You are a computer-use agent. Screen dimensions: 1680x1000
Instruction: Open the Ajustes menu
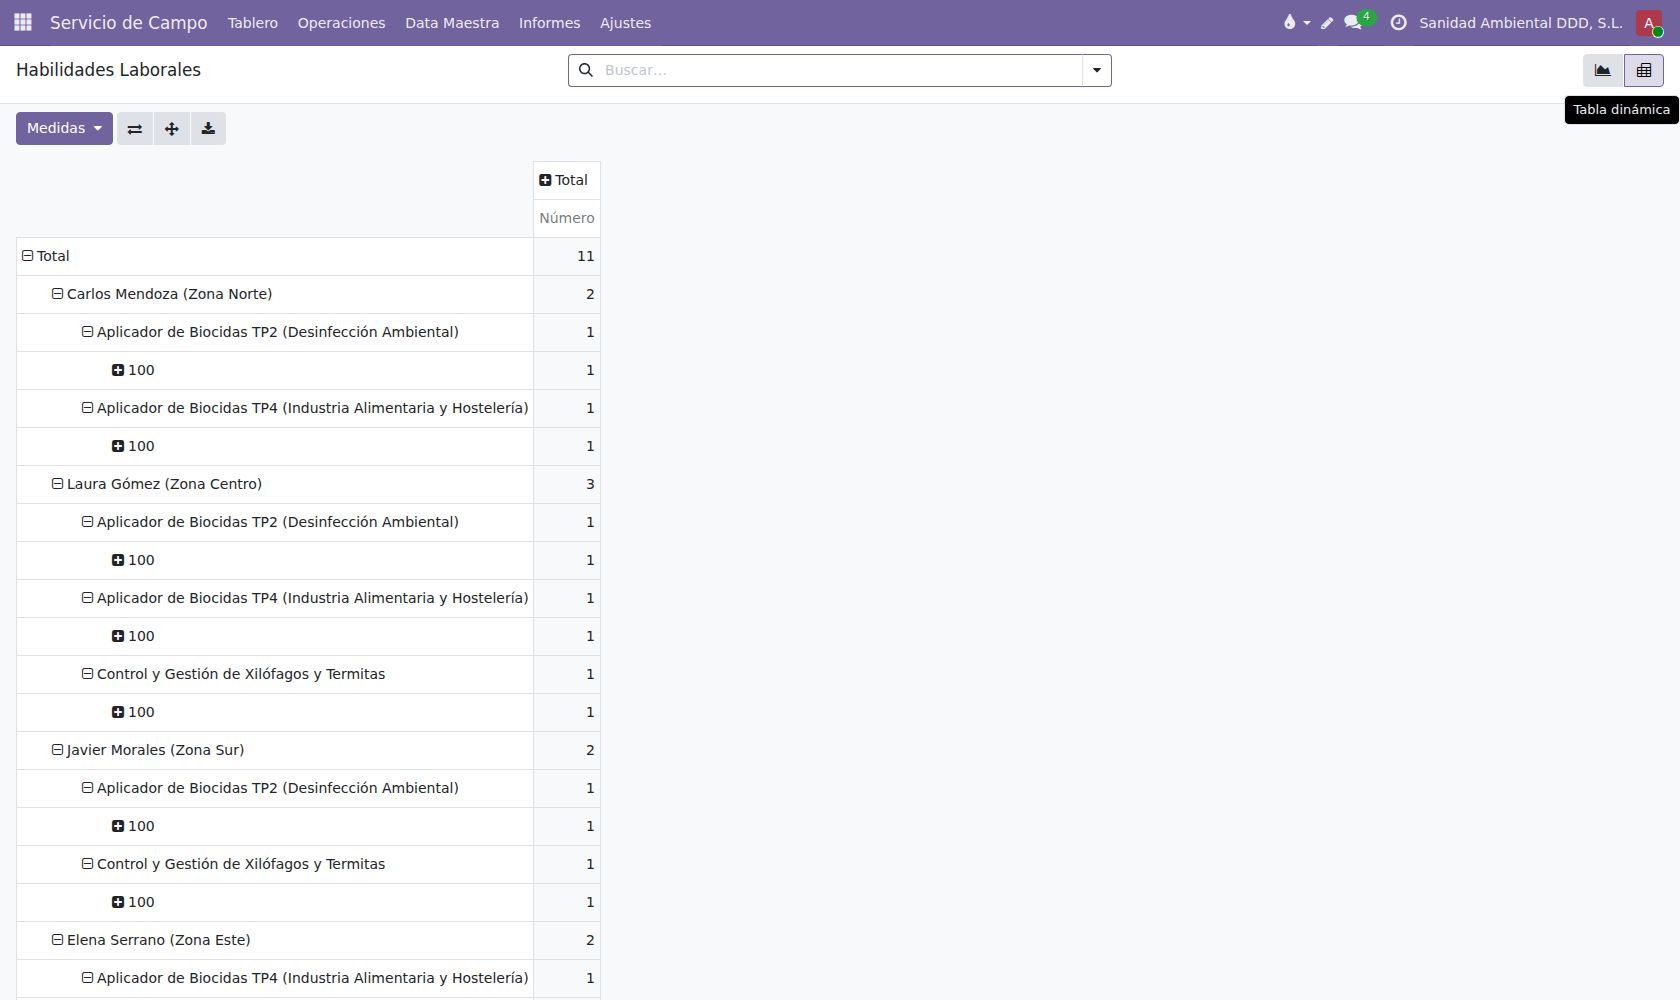(x=625, y=22)
